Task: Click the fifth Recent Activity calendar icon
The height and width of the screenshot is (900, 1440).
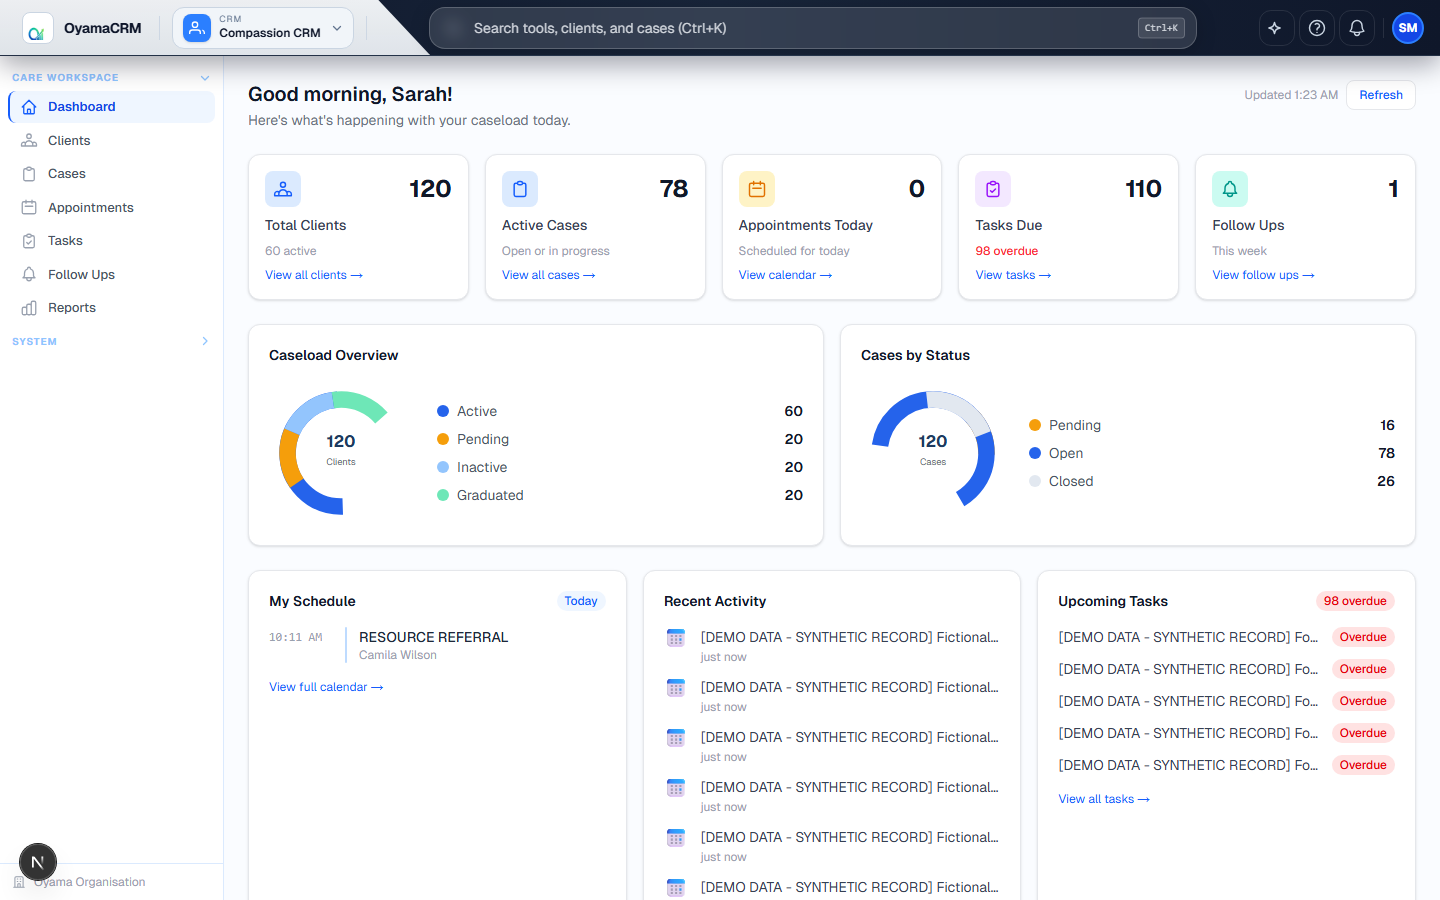Action: click(676, 838)
